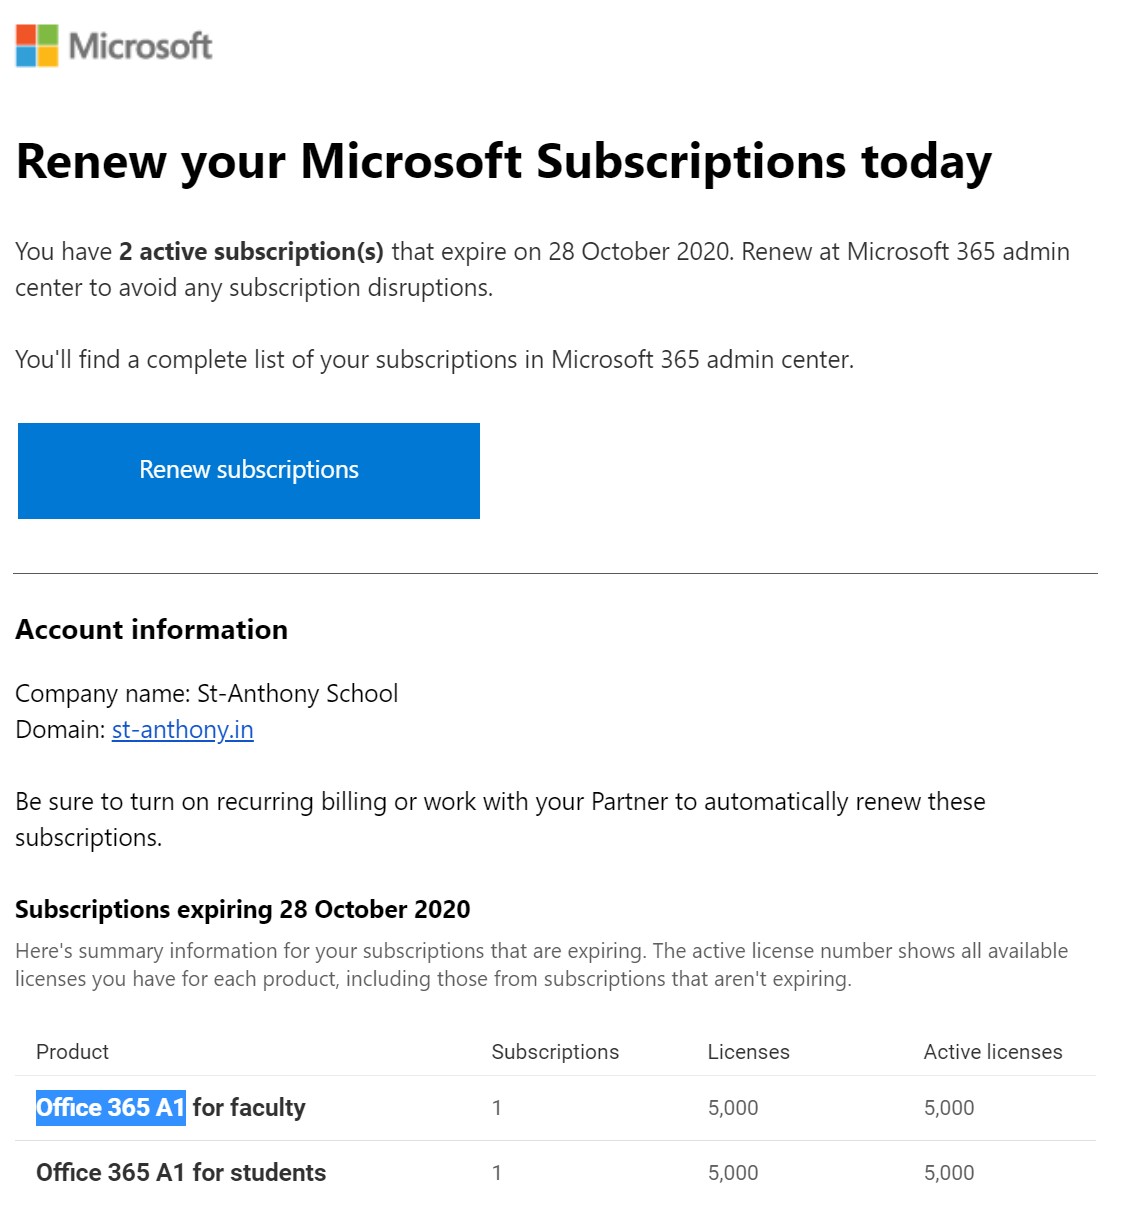
Task: Click the students row active licenses value
Action: click(949, 1172)
